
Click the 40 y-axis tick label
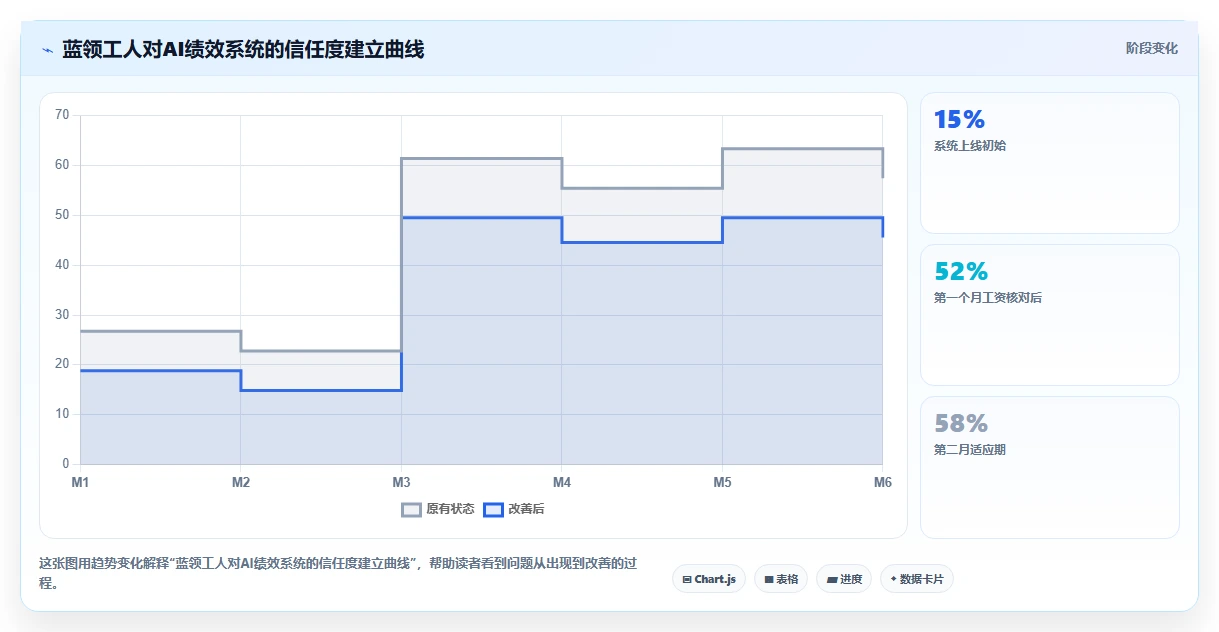pos(62,265)
